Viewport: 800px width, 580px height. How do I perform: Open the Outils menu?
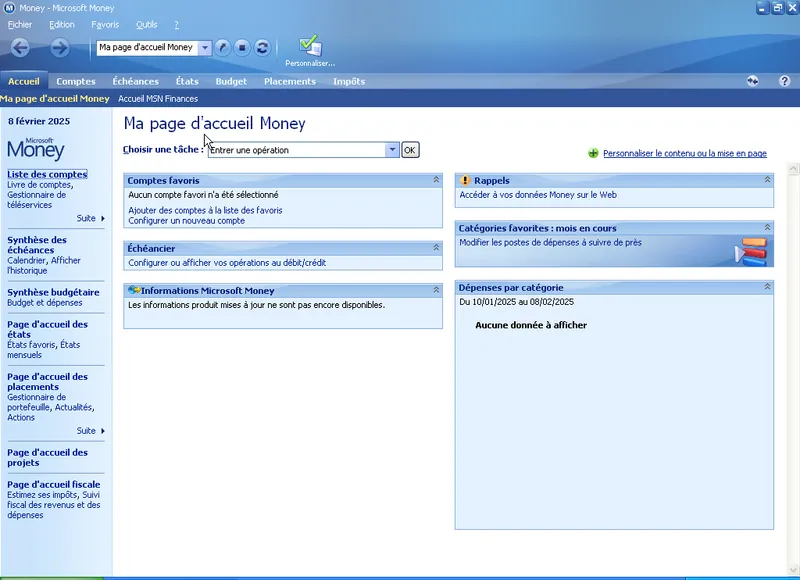coord(146,24)
